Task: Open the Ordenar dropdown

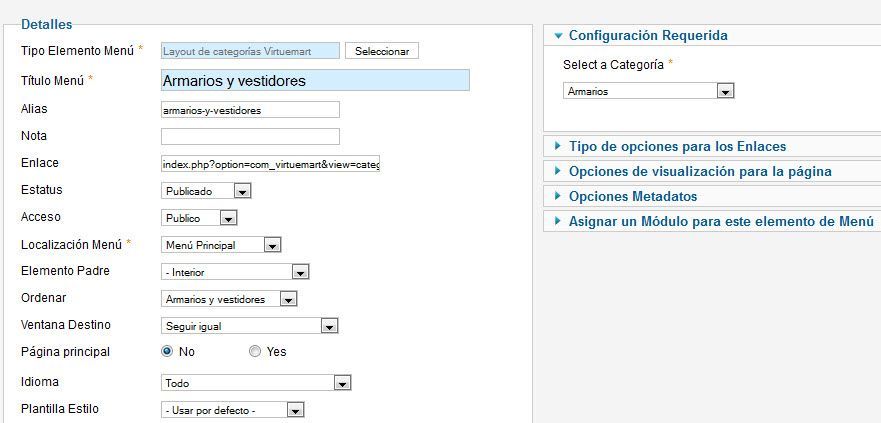Action: tap(229, 299)
